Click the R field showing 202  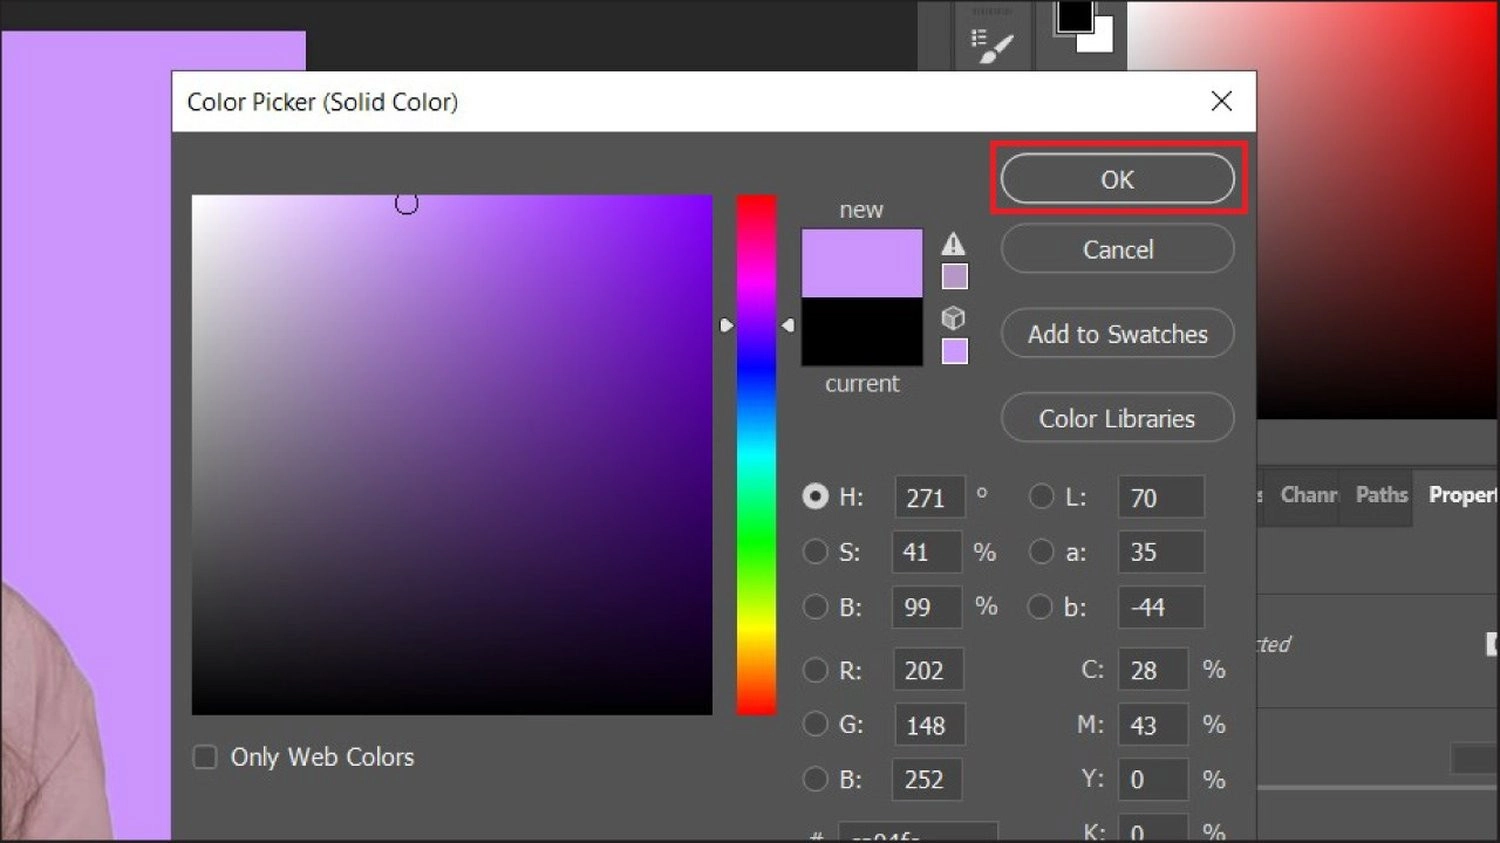point(928,670)
